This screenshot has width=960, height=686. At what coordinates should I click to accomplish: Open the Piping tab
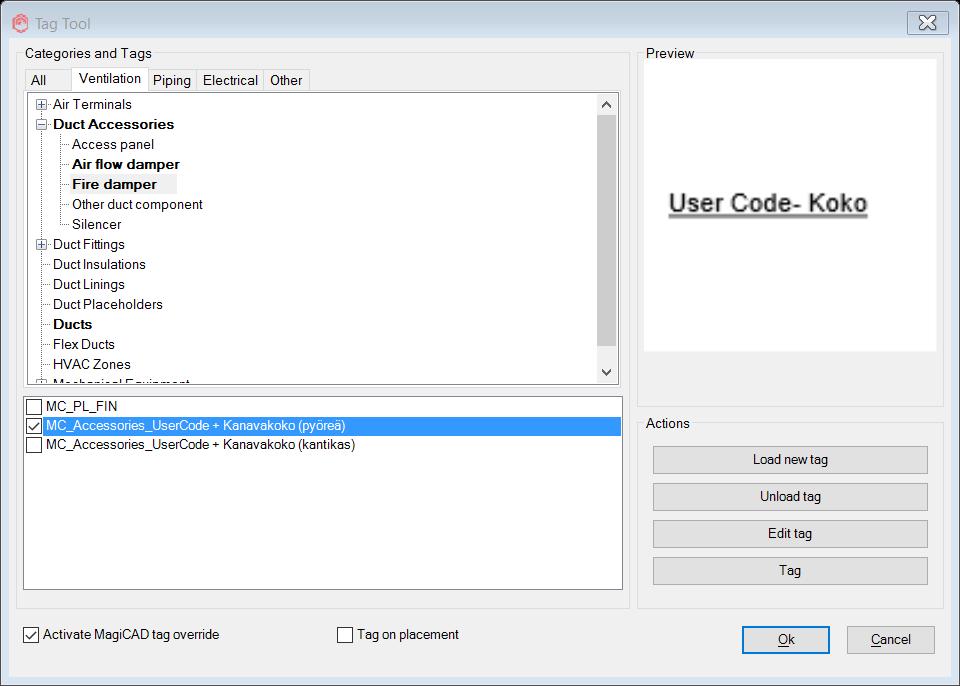point(172,80)
